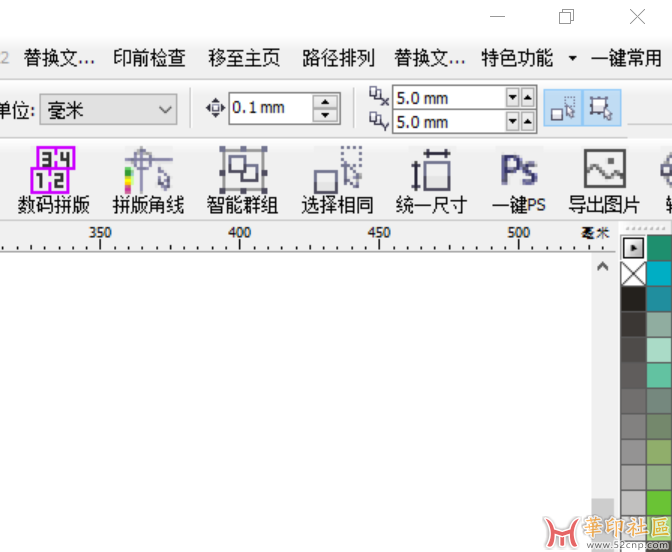This screenshot has height=552, width=672.
Task: Click down arrow of X duplicate distance
Action: (513, 98)
